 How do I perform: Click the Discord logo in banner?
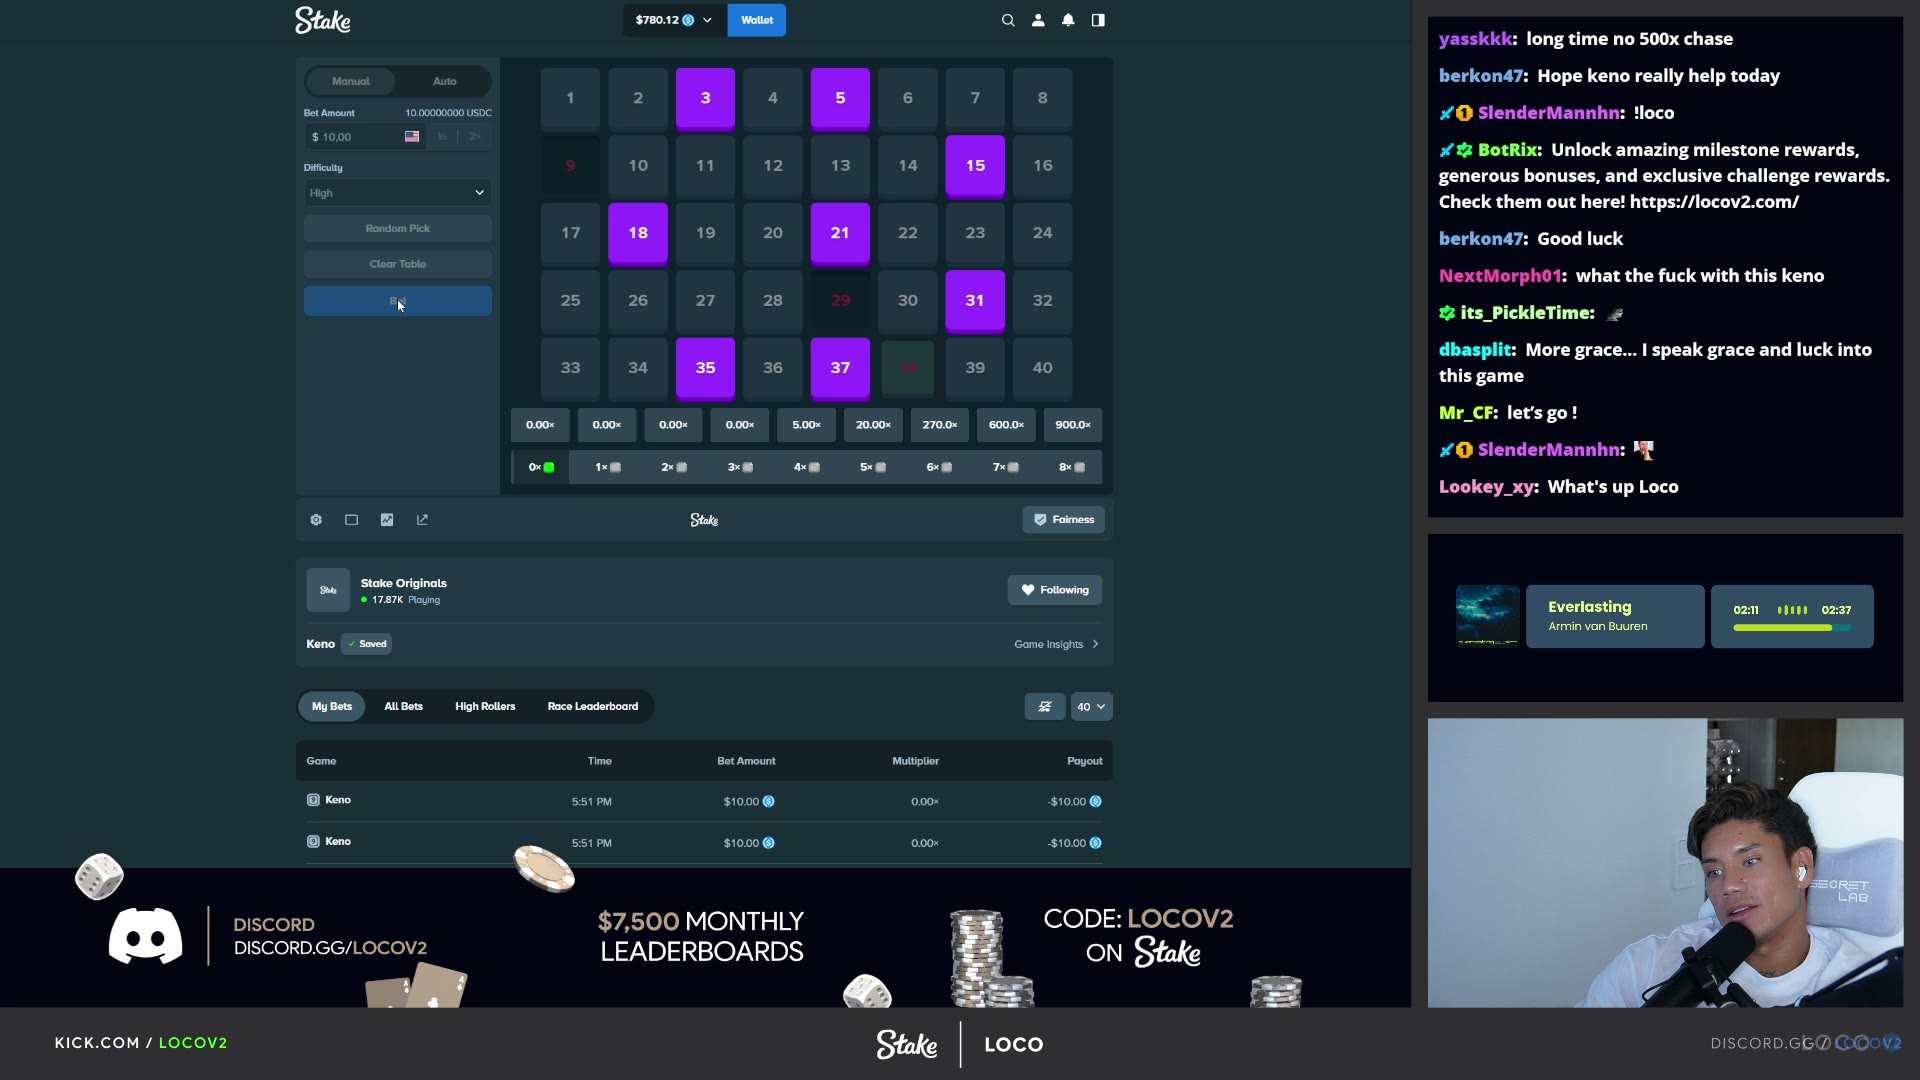click(x=146, y=936)
